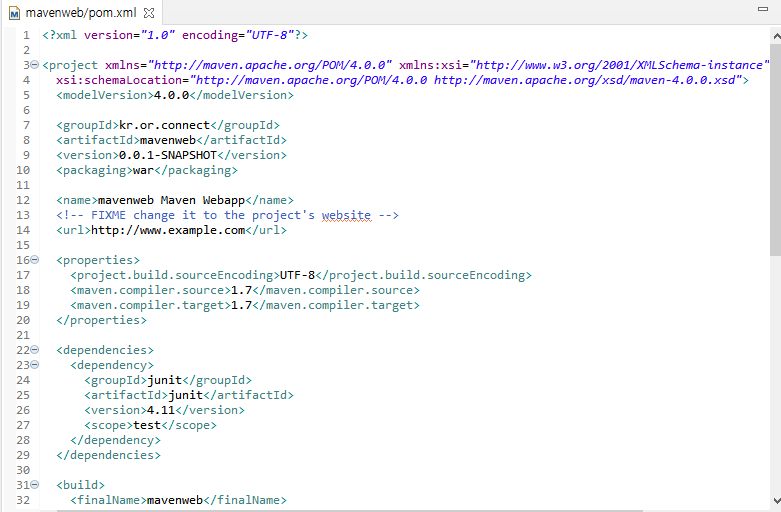This screenshot has height=512, width=781.
Task: Click the artifactId value mavenweb on line 8
Action: (x=168, y=140)
